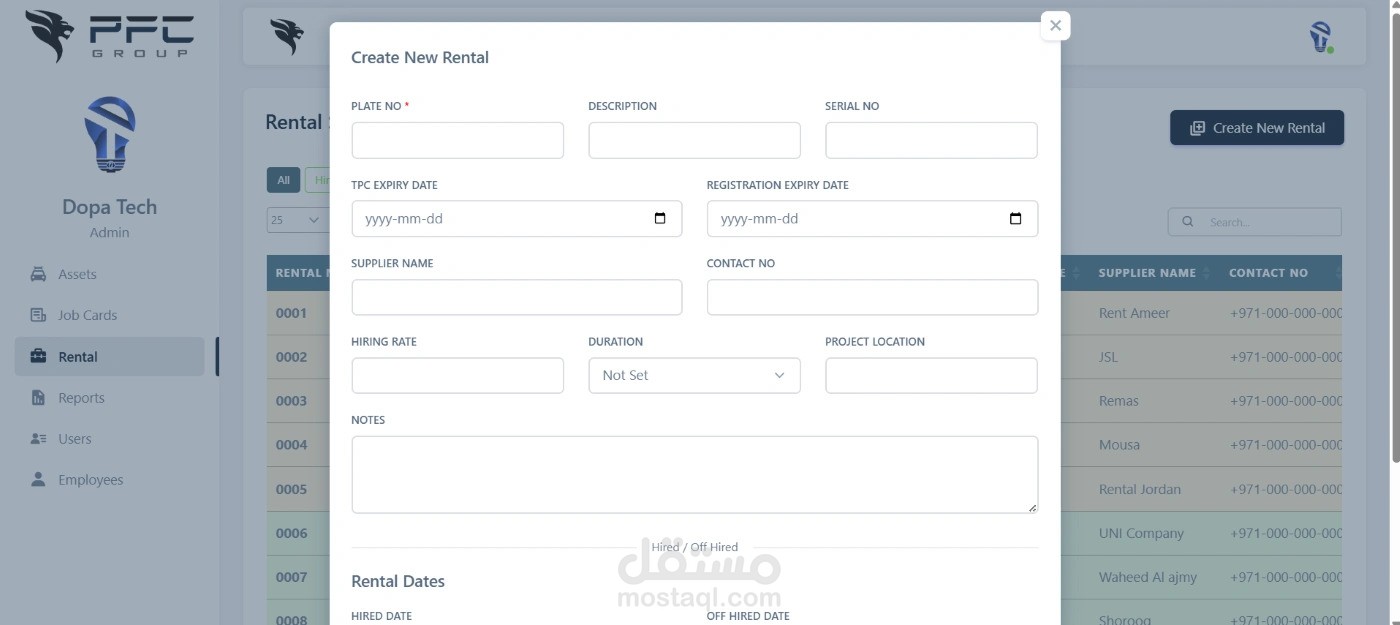
Task: Click the Employees person icon
Action: point(38,480)
